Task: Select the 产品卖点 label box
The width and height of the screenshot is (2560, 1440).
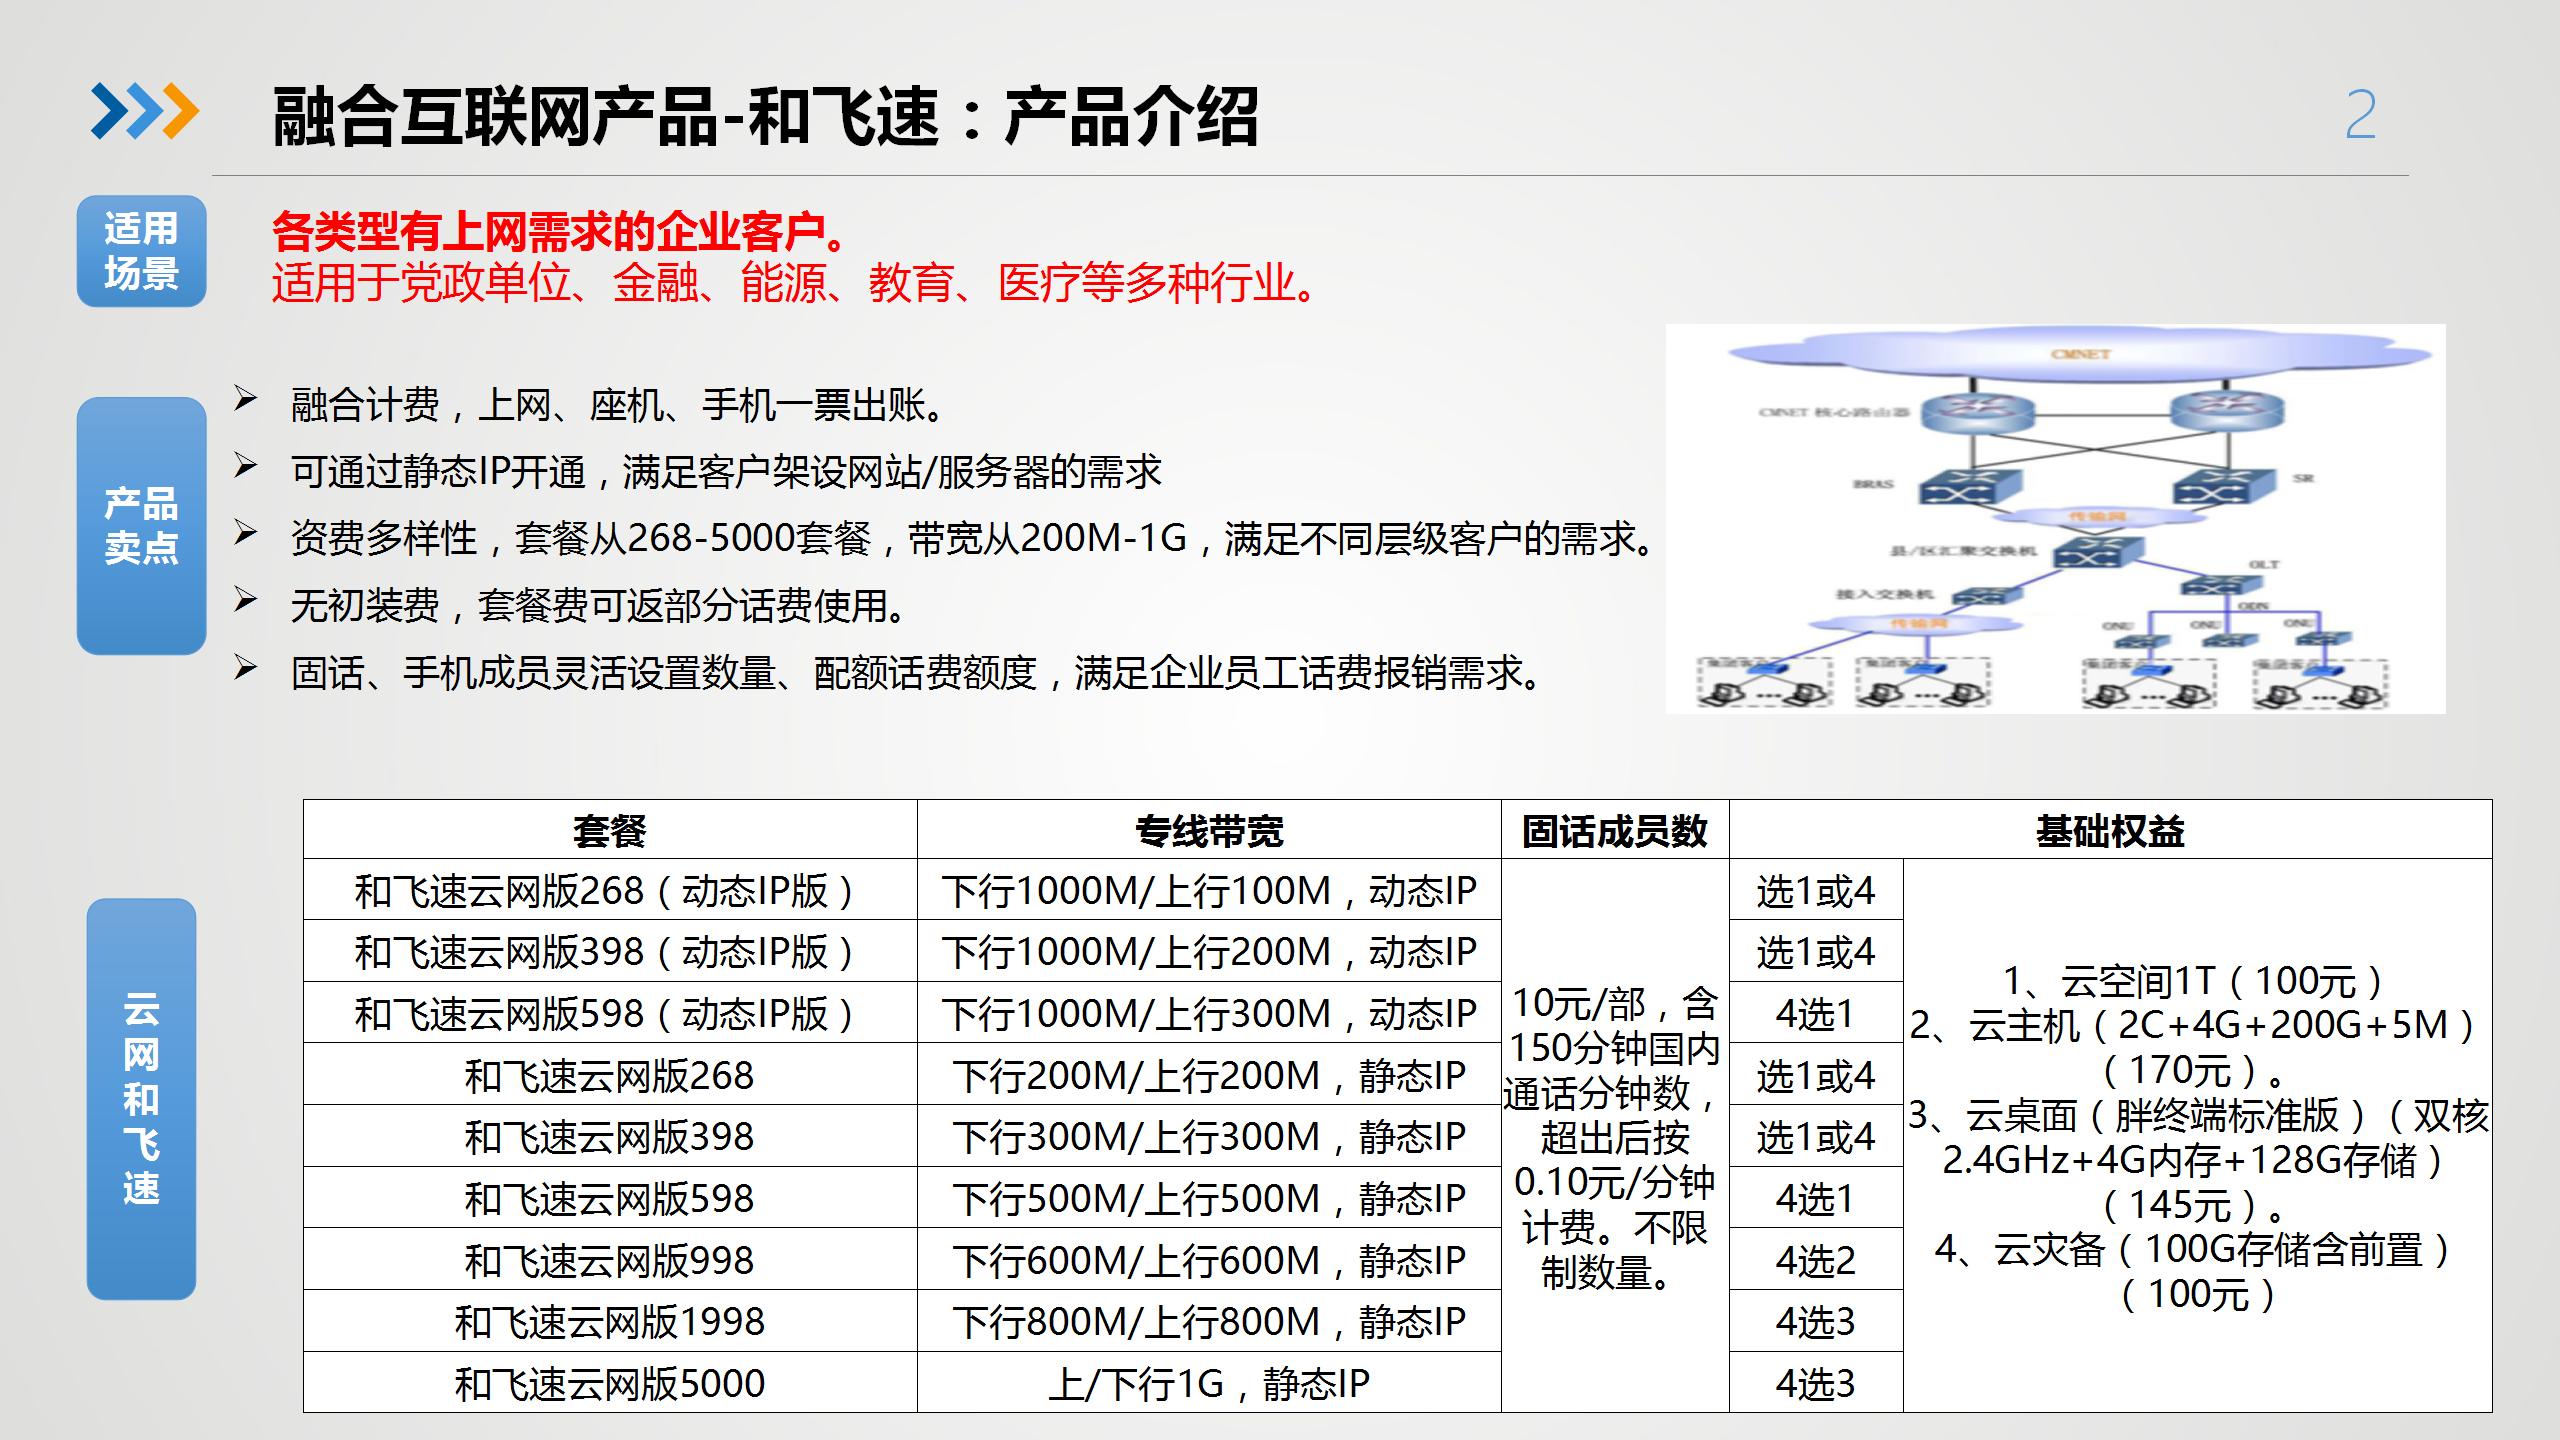Action: [141, 526]
